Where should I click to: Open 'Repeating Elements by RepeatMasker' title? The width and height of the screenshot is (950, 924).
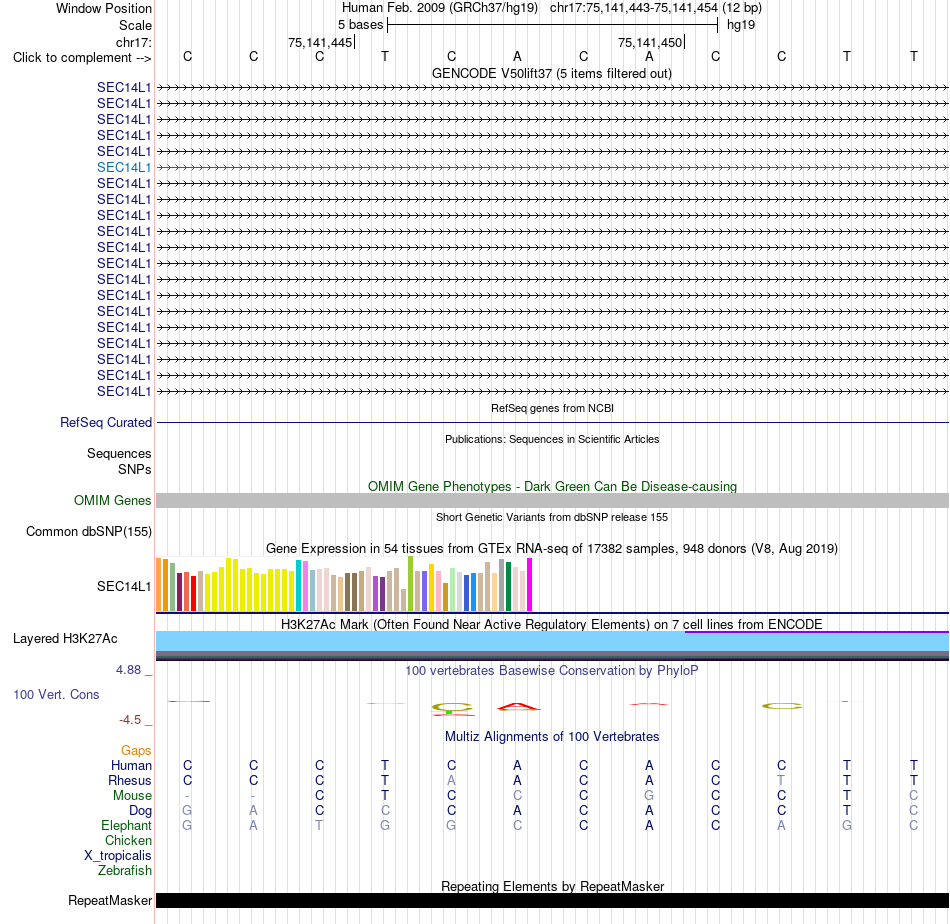(552, 886)
